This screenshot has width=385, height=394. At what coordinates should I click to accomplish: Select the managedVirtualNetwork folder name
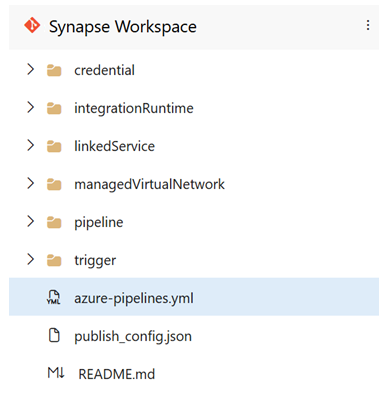(x=149, y=184)
